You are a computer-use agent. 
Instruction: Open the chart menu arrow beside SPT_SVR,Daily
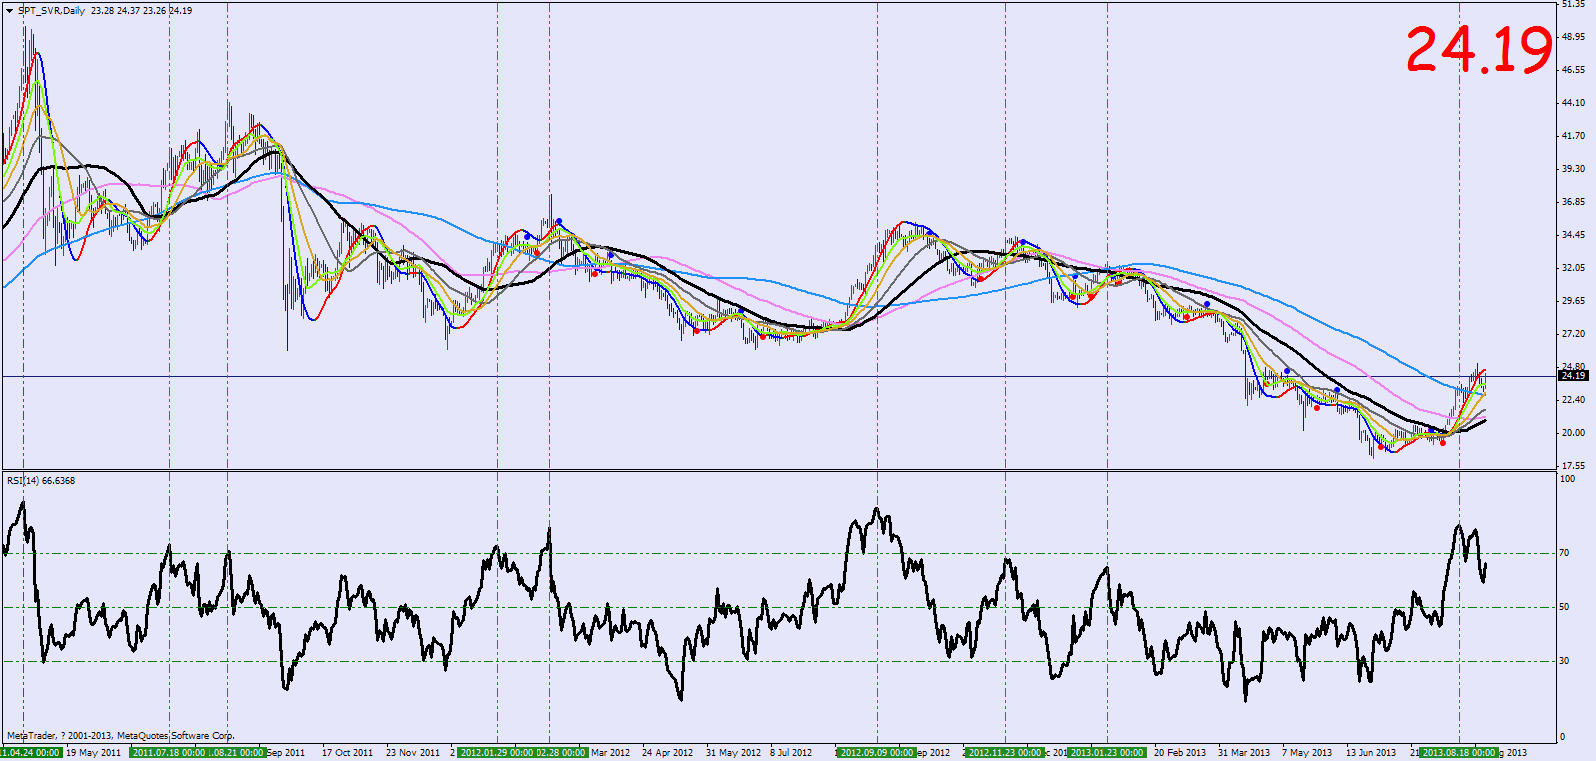click(11, 10)
